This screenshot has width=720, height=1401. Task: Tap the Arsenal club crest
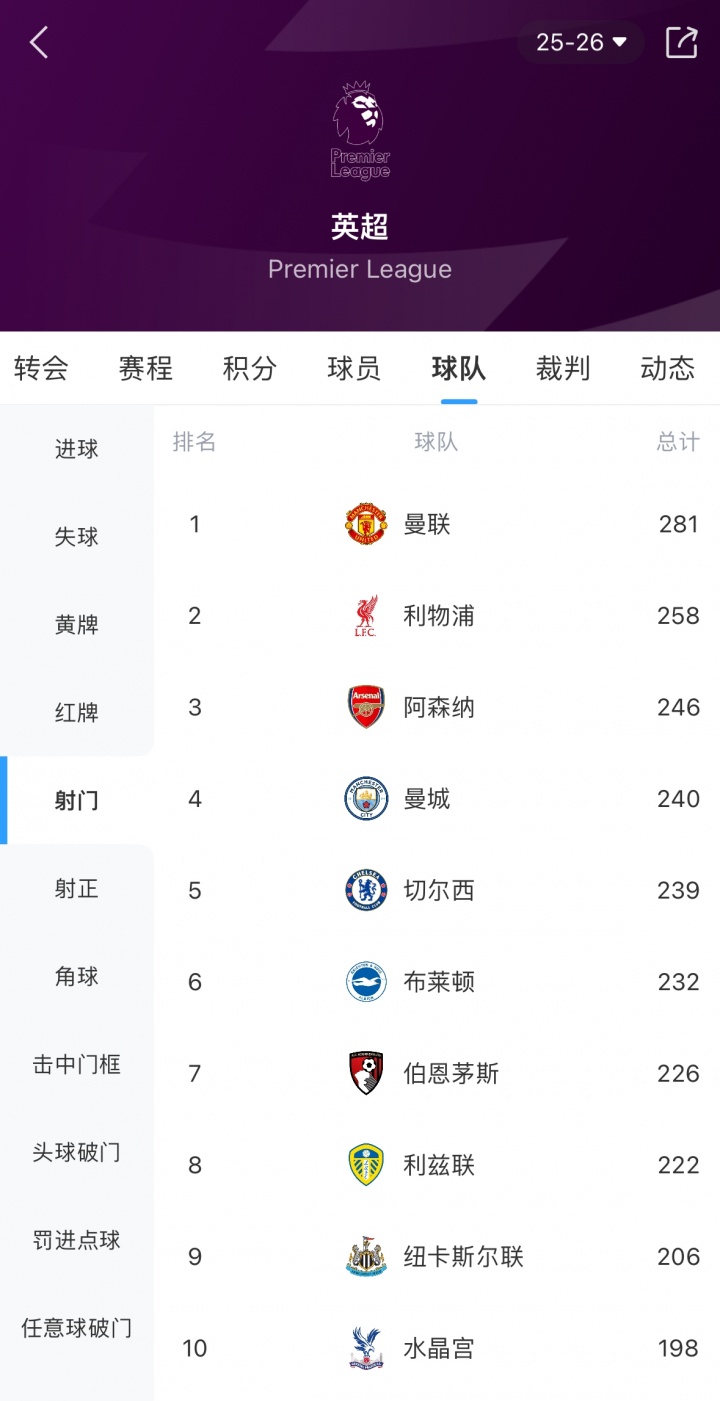click(x=366, y=707)
